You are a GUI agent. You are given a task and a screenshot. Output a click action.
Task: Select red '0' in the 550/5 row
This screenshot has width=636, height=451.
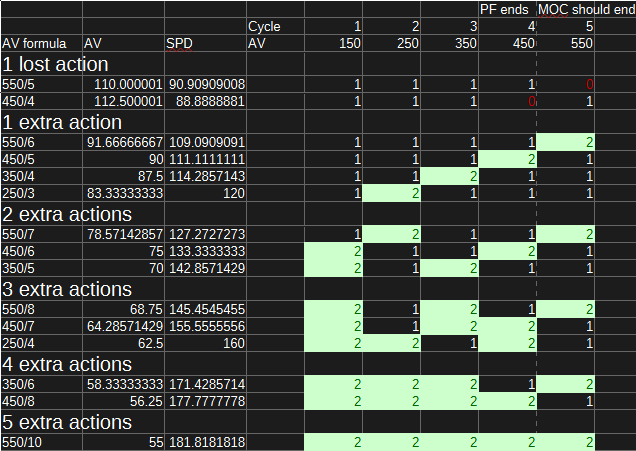coord(565,84)
